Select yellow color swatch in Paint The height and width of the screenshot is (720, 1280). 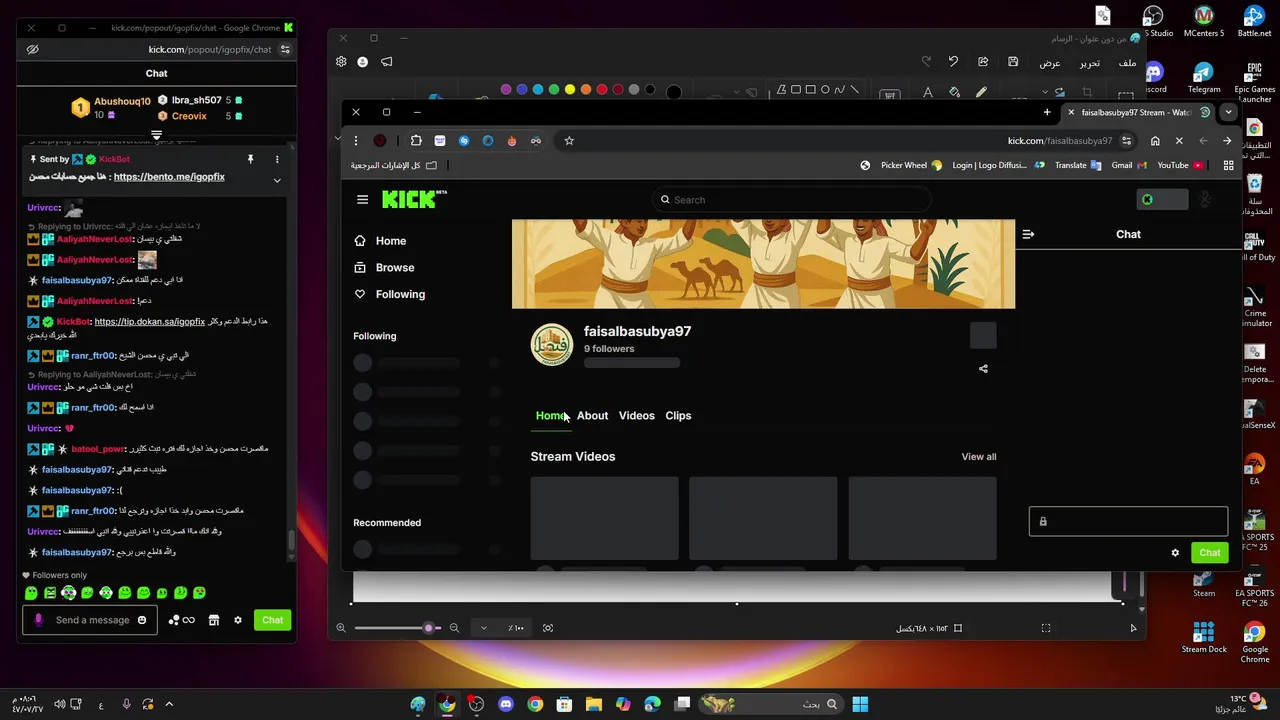(x=570, y=90)
